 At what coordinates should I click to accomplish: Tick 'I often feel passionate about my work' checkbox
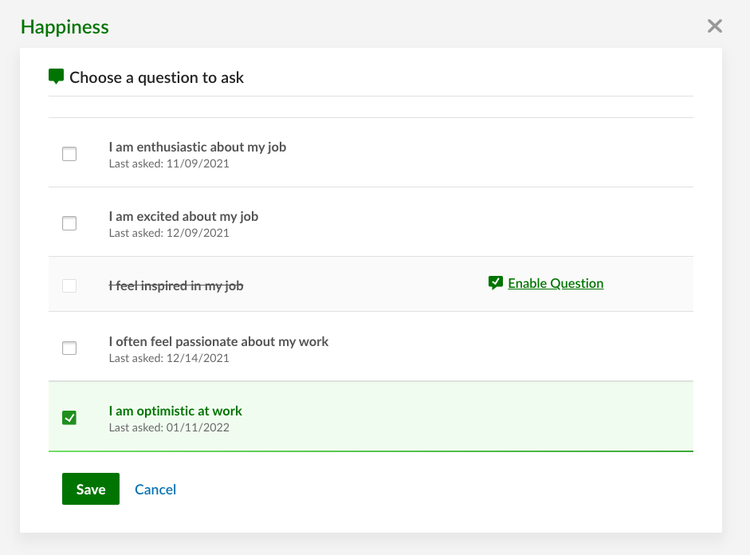coord(69,348)
